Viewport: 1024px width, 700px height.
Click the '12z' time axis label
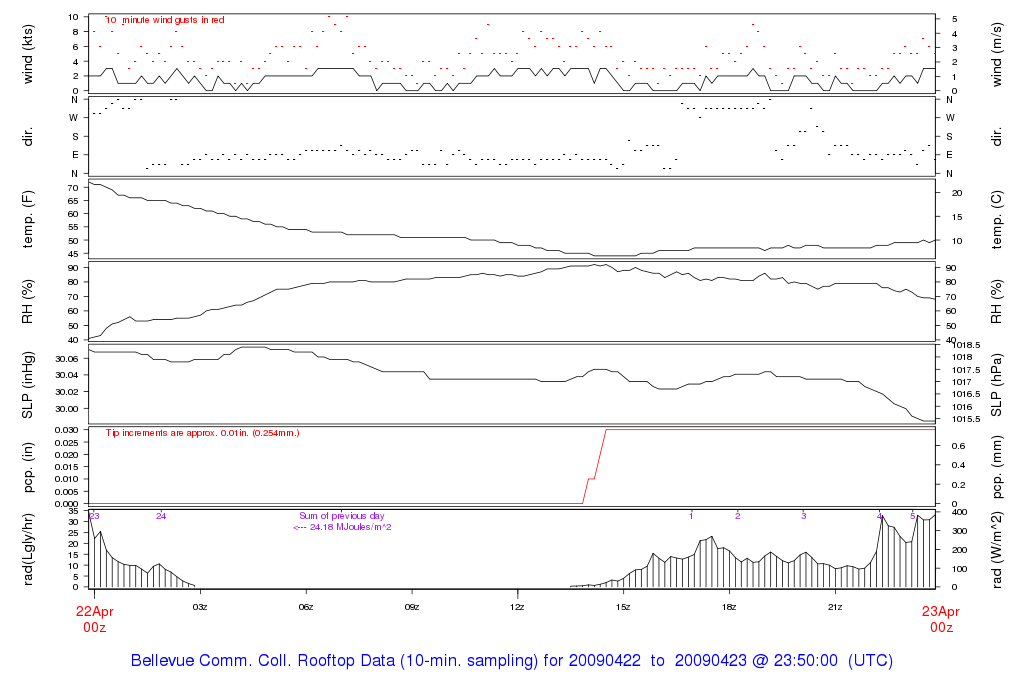517,607
